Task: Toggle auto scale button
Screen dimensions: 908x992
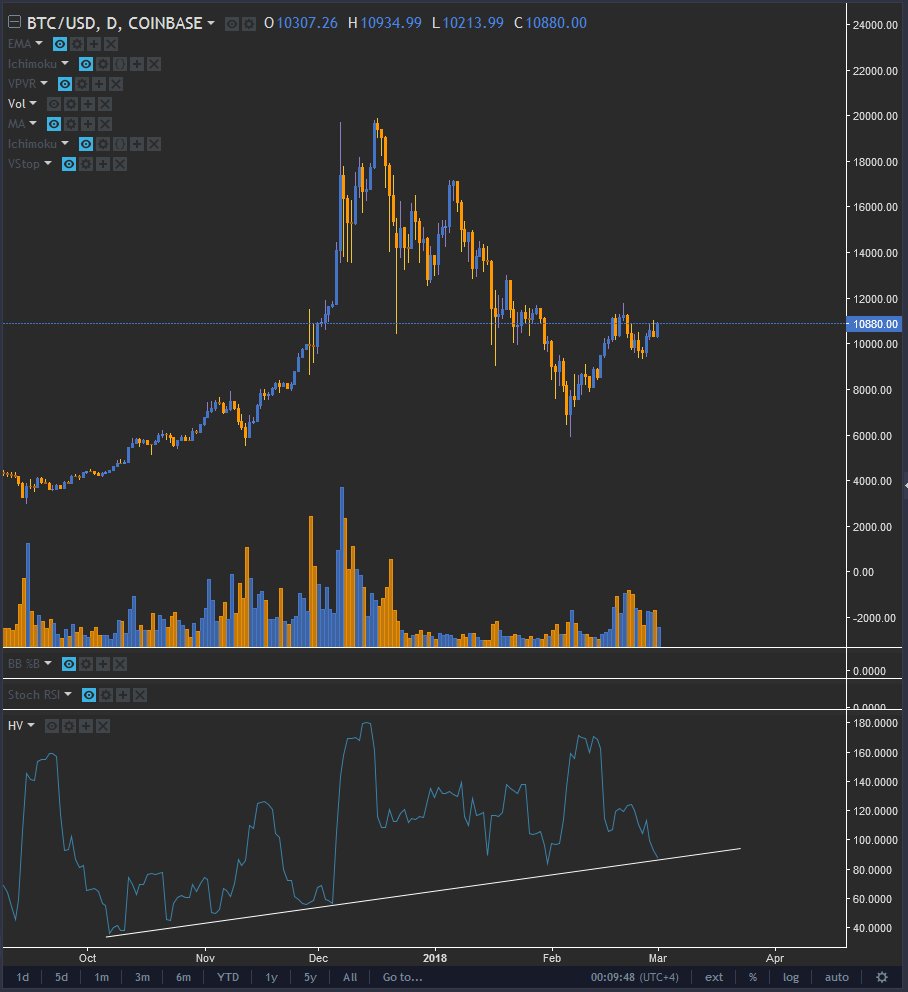Action: pyautogui.click(x=836, y=977)
